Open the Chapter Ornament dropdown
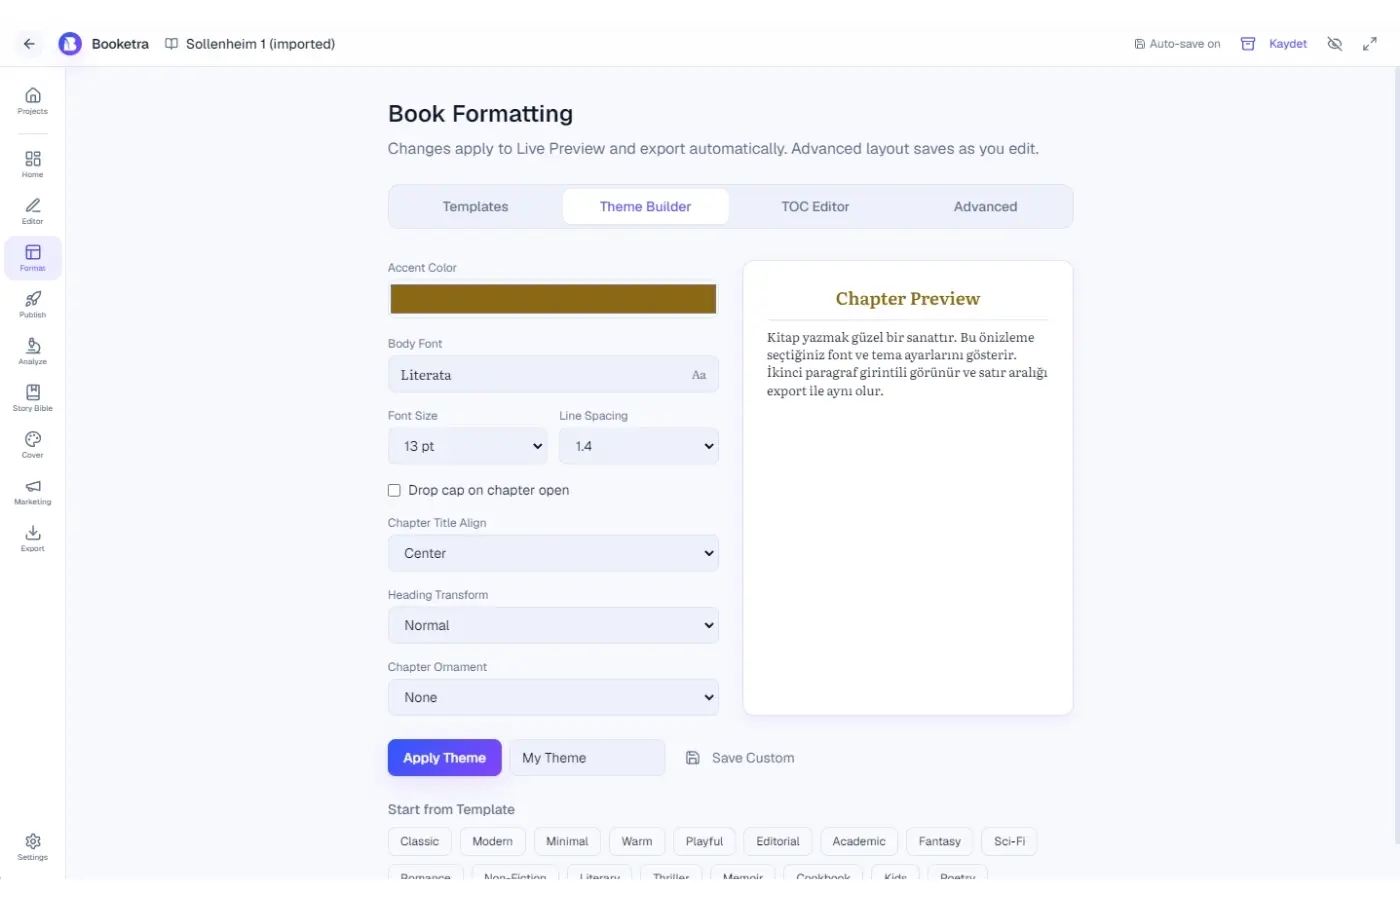 coord(553,697)
